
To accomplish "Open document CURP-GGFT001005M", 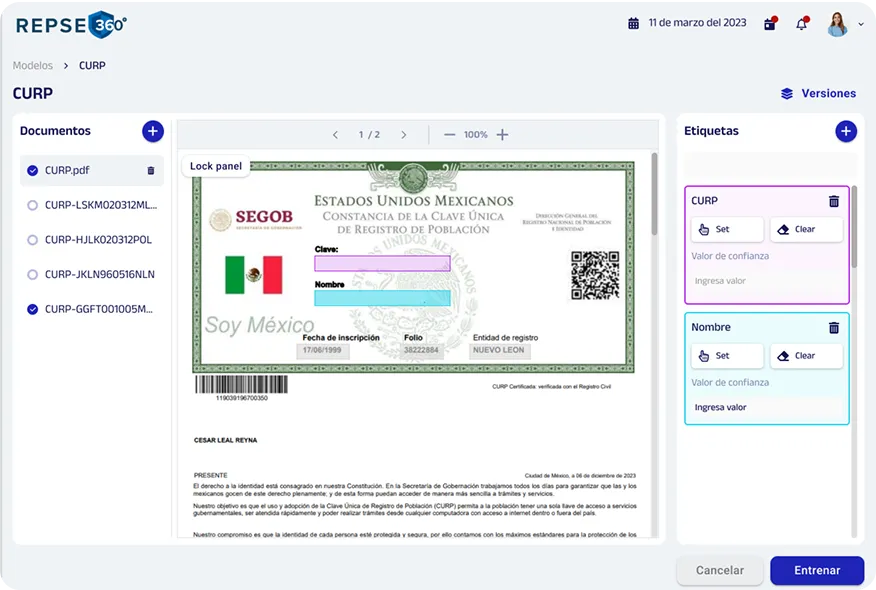I will click(x=99, y=309).
